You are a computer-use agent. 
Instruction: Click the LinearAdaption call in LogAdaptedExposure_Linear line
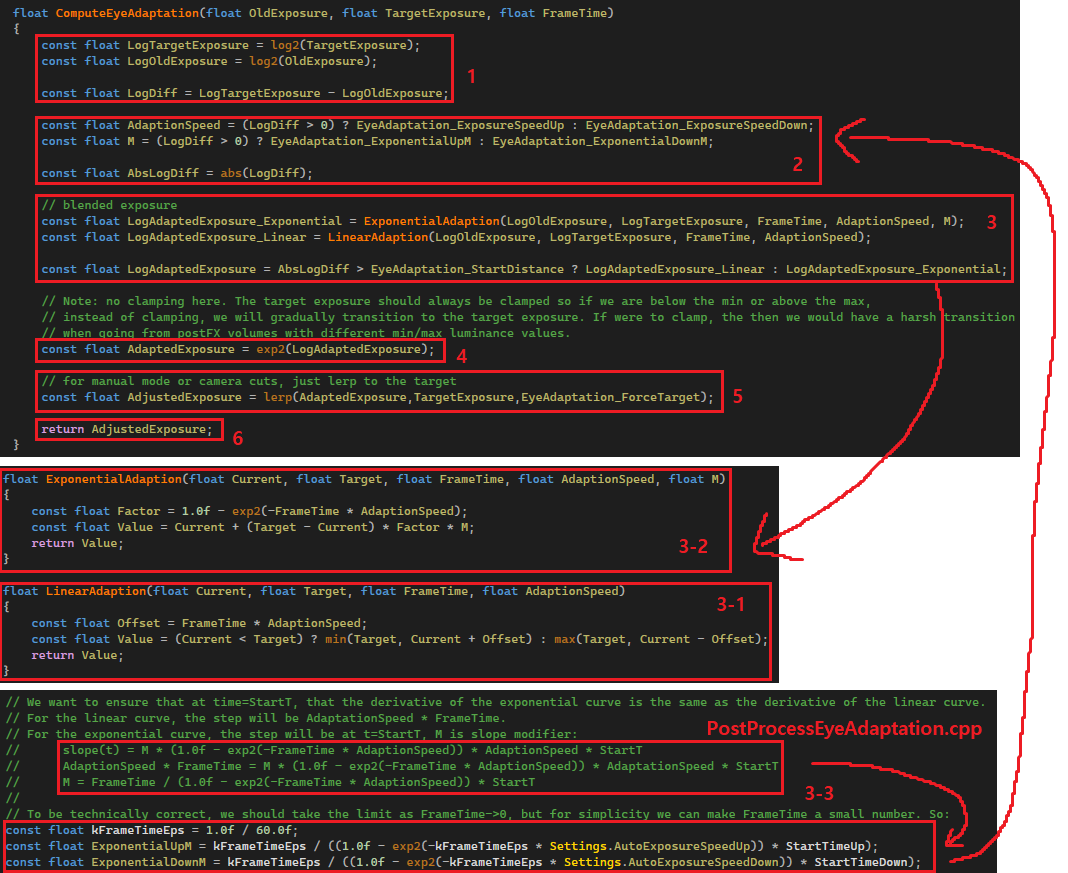pos(377,238)
